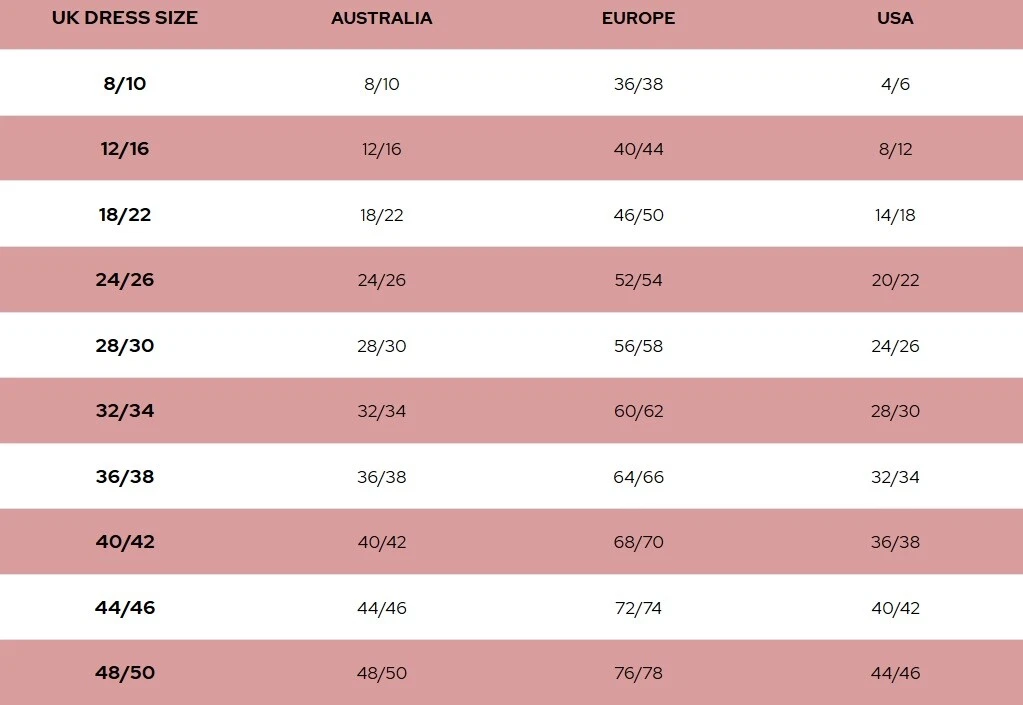Screen dimensions: 1023x705
Task: Select UK dress size 40/42 row label
Action: pos(125,542)
